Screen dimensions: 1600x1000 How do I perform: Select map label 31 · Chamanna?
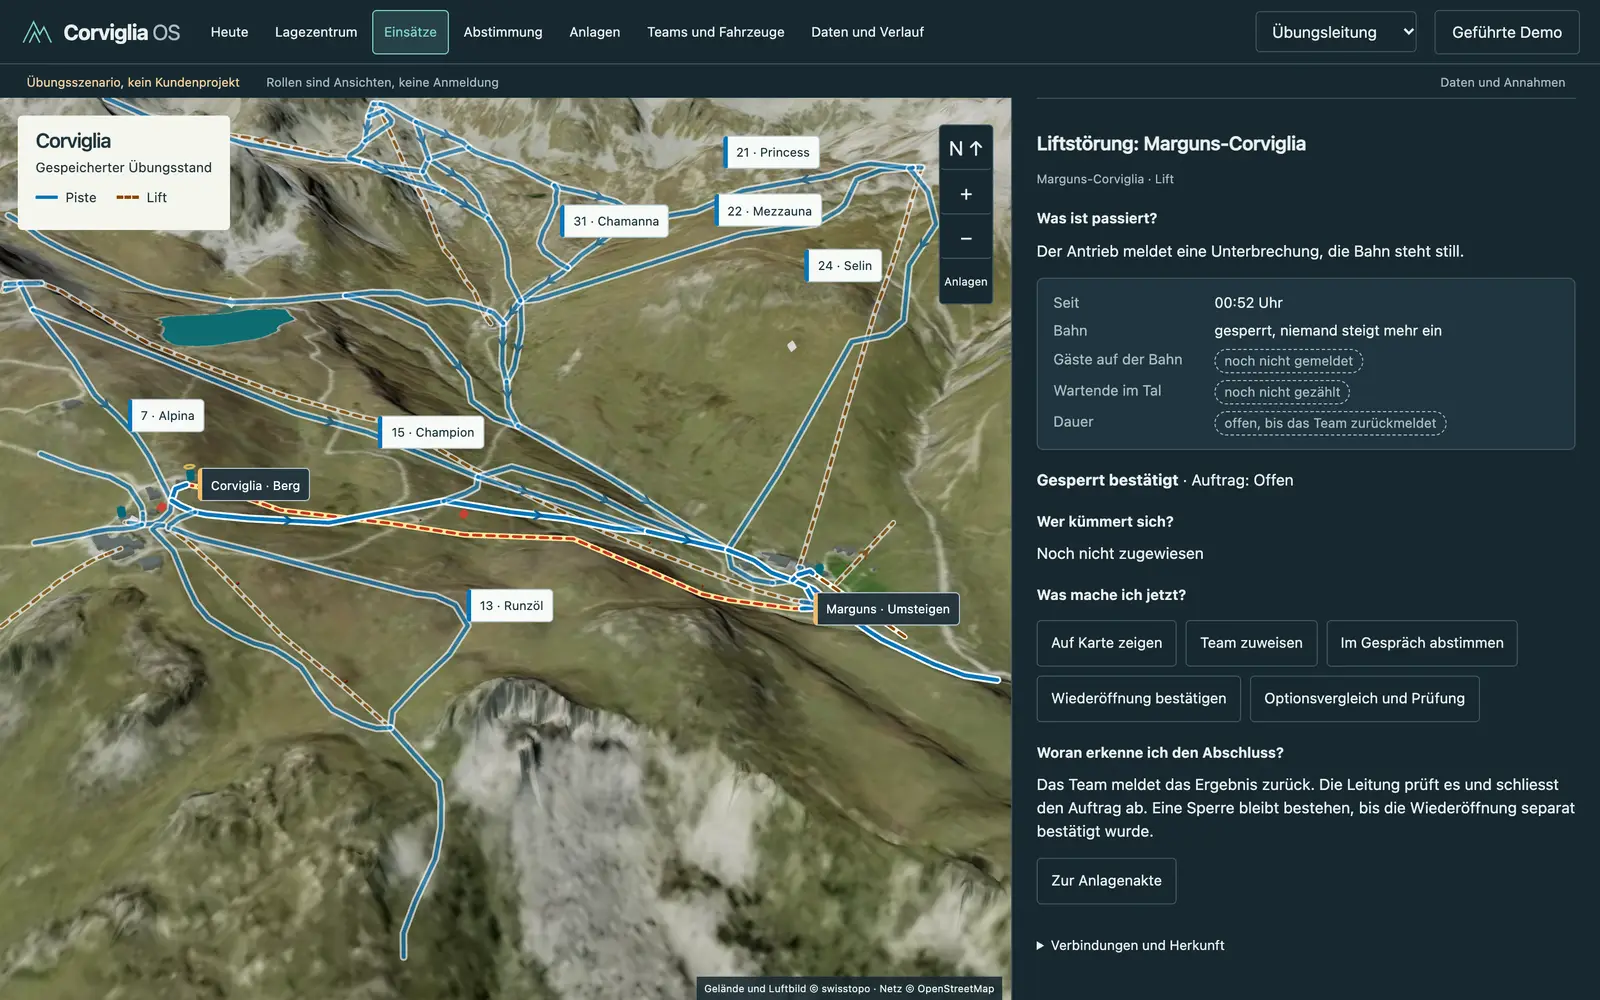(x=615, y=221)
